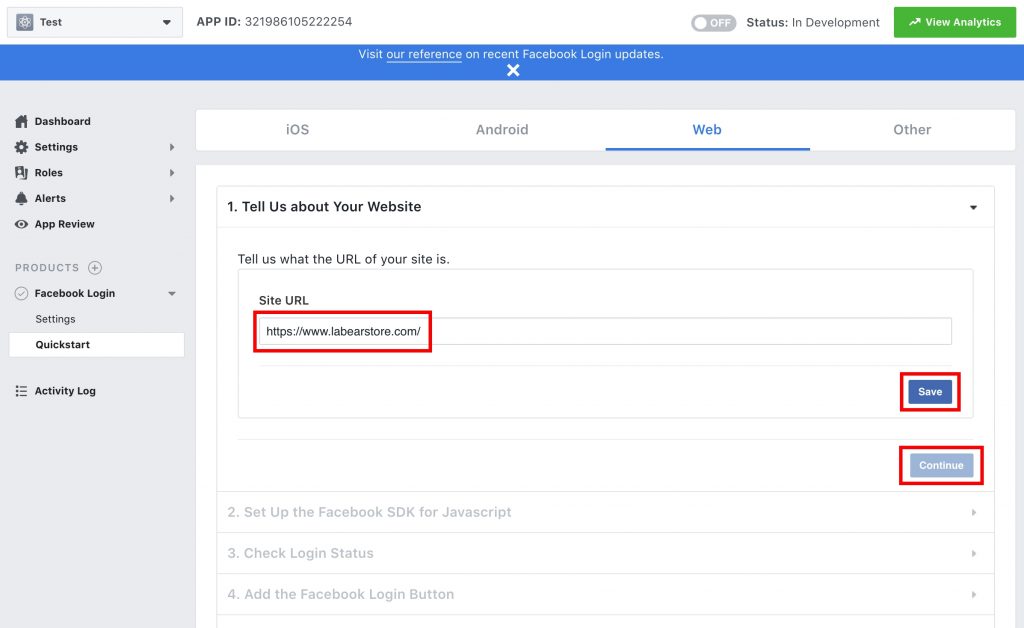The width and height of the screenshot is (1024, 628).
Task: Click the Roles icon in sidebar
Action: coord(22,172)
